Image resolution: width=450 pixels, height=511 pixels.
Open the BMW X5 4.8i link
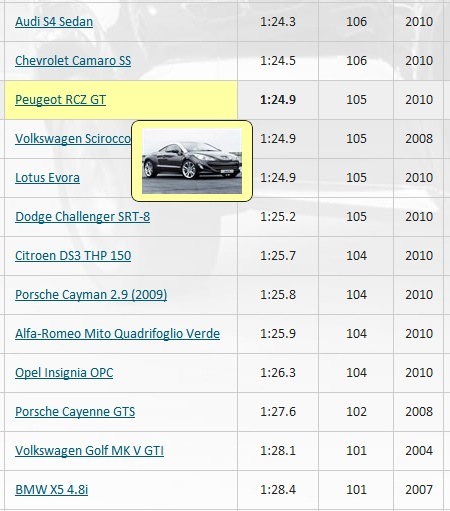52,490
